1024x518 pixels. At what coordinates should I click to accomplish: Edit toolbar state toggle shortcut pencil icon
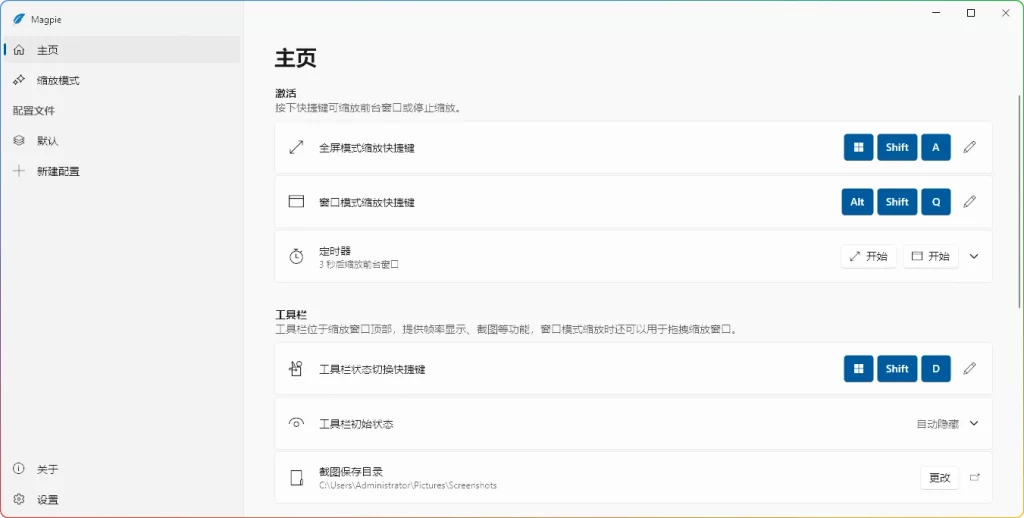pos(970,369)
